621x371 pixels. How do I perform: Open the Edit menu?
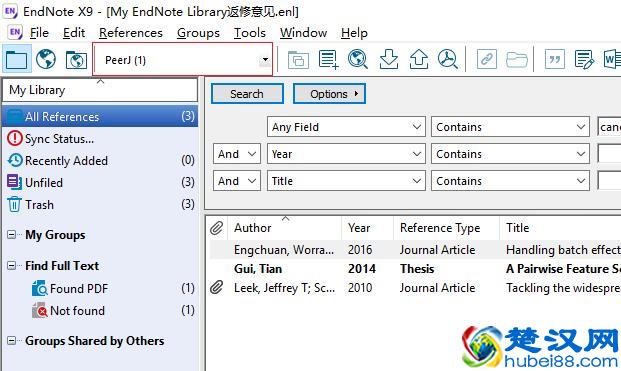coord(74,33)
